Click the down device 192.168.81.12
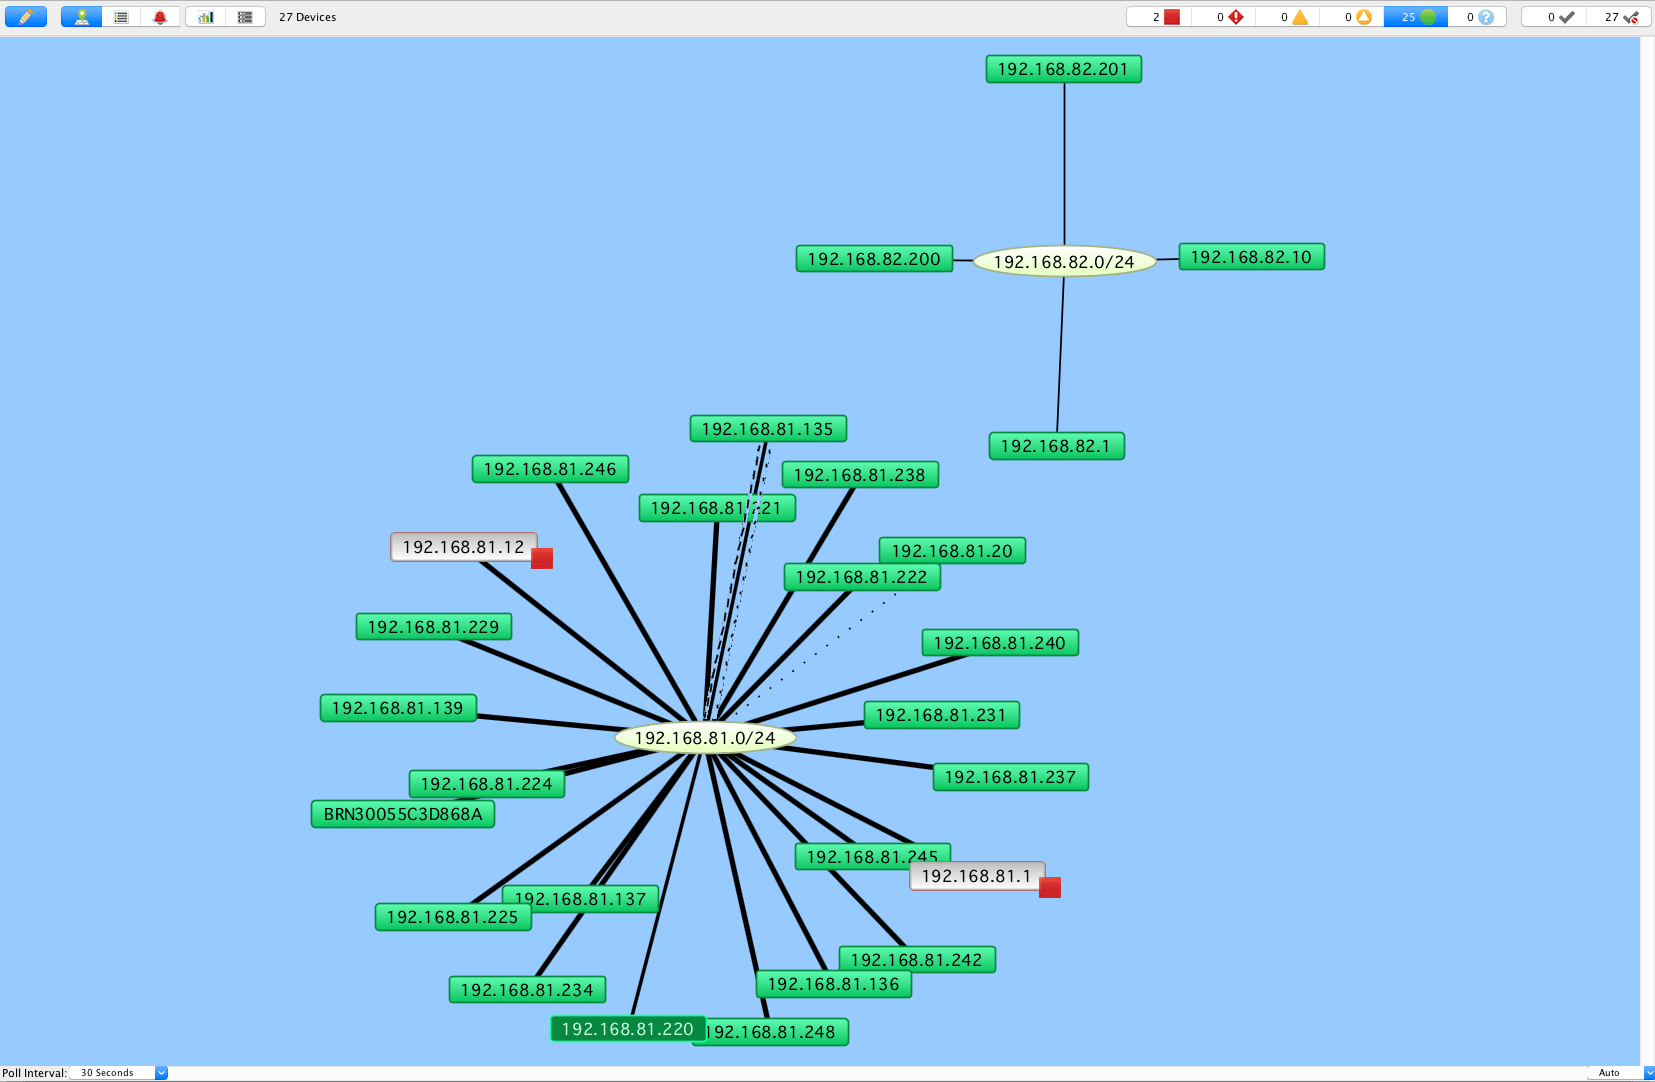Screen dimensions: 1655x1082 463,547
